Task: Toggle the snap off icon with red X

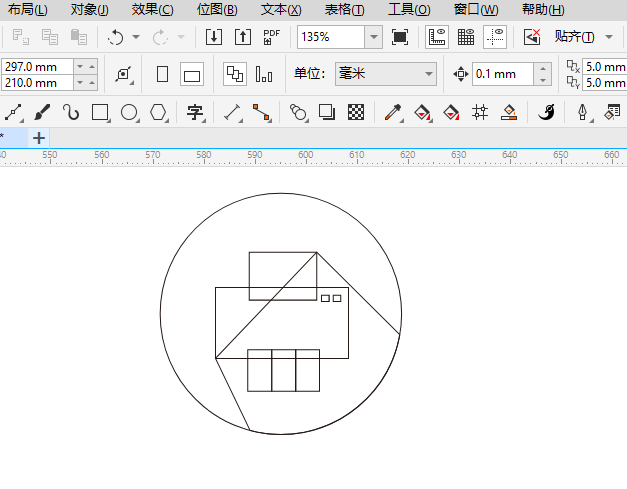Action: [532, 37]
